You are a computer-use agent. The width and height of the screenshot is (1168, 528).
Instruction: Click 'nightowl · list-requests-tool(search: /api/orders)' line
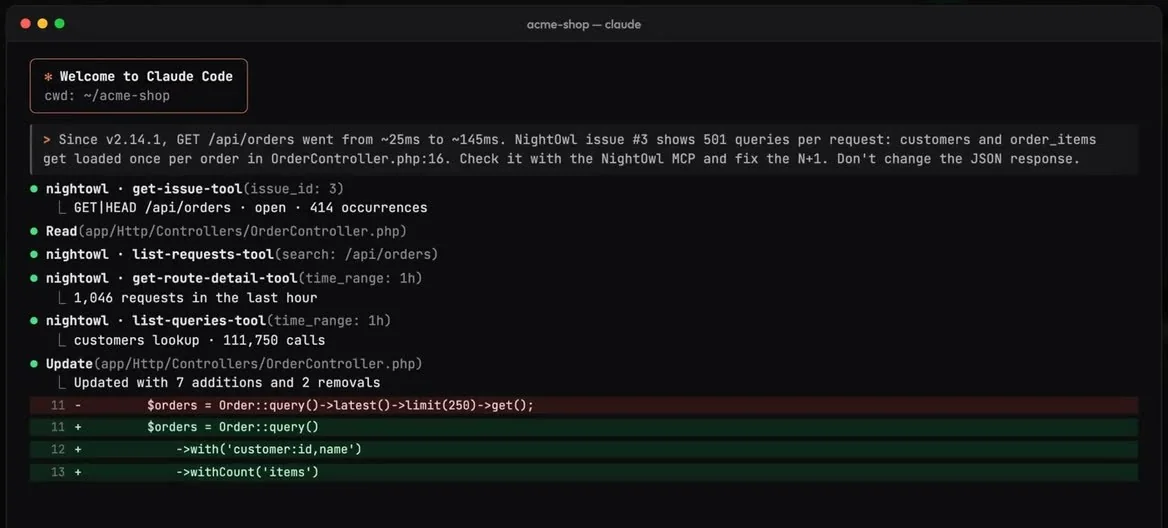click(x=241, y=255)
